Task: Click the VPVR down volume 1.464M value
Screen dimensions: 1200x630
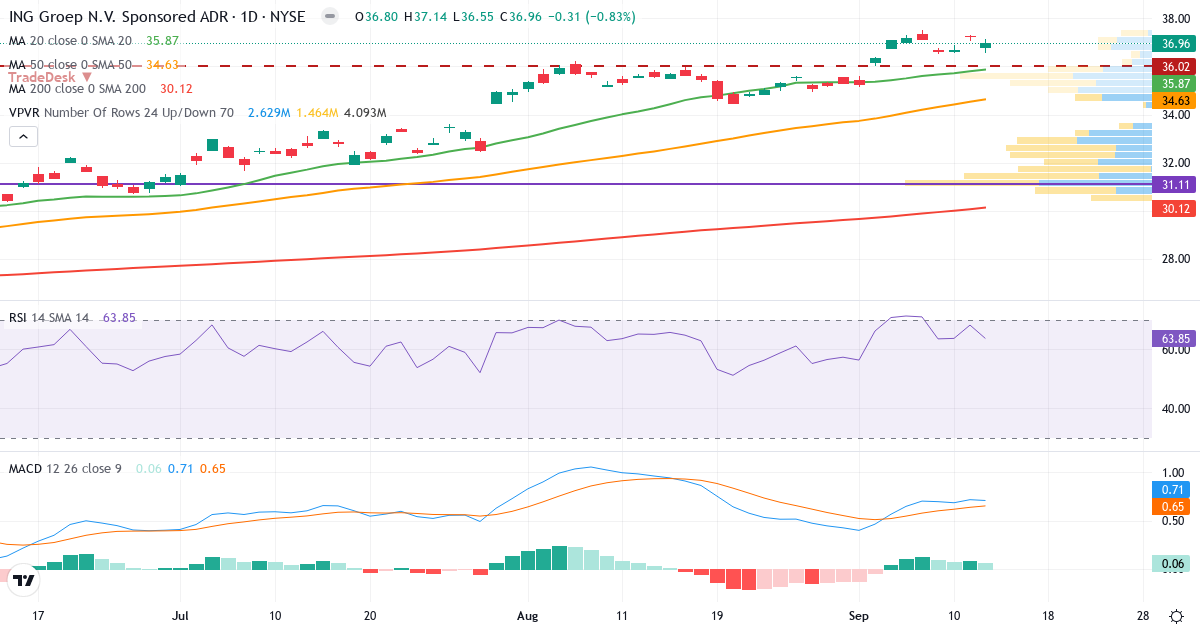Action: [x=318, y=113]
